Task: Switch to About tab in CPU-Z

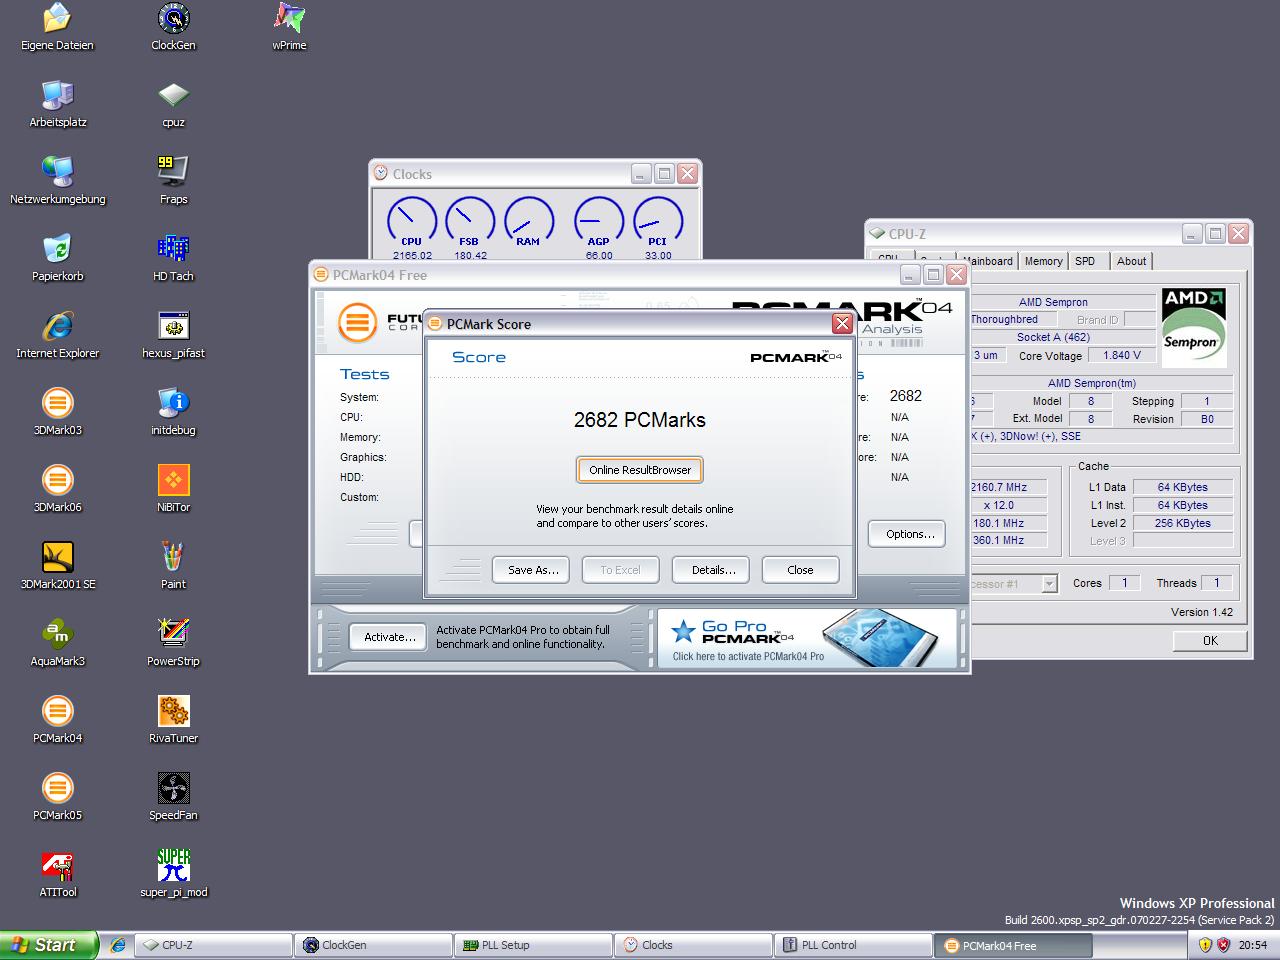Action: pyautogui.click(x=1132, y=261)
